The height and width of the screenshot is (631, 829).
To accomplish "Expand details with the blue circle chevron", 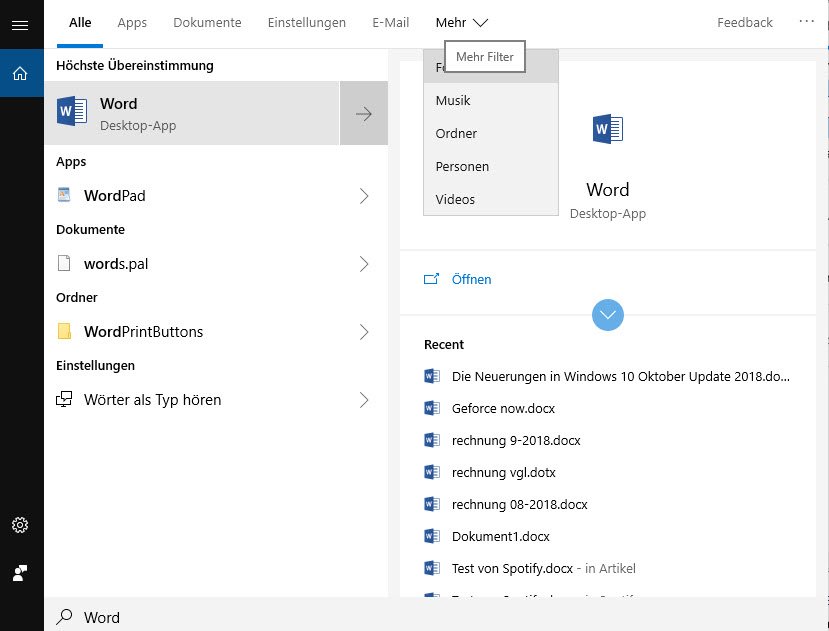I will point(608,315).
